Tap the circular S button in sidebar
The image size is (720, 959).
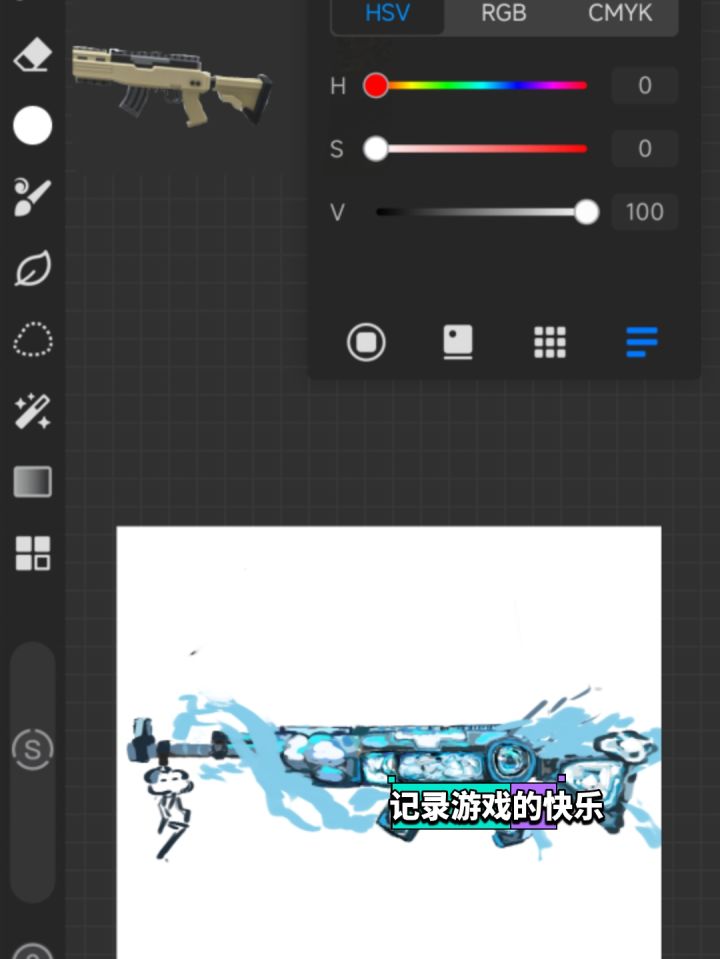coord(32,749)
